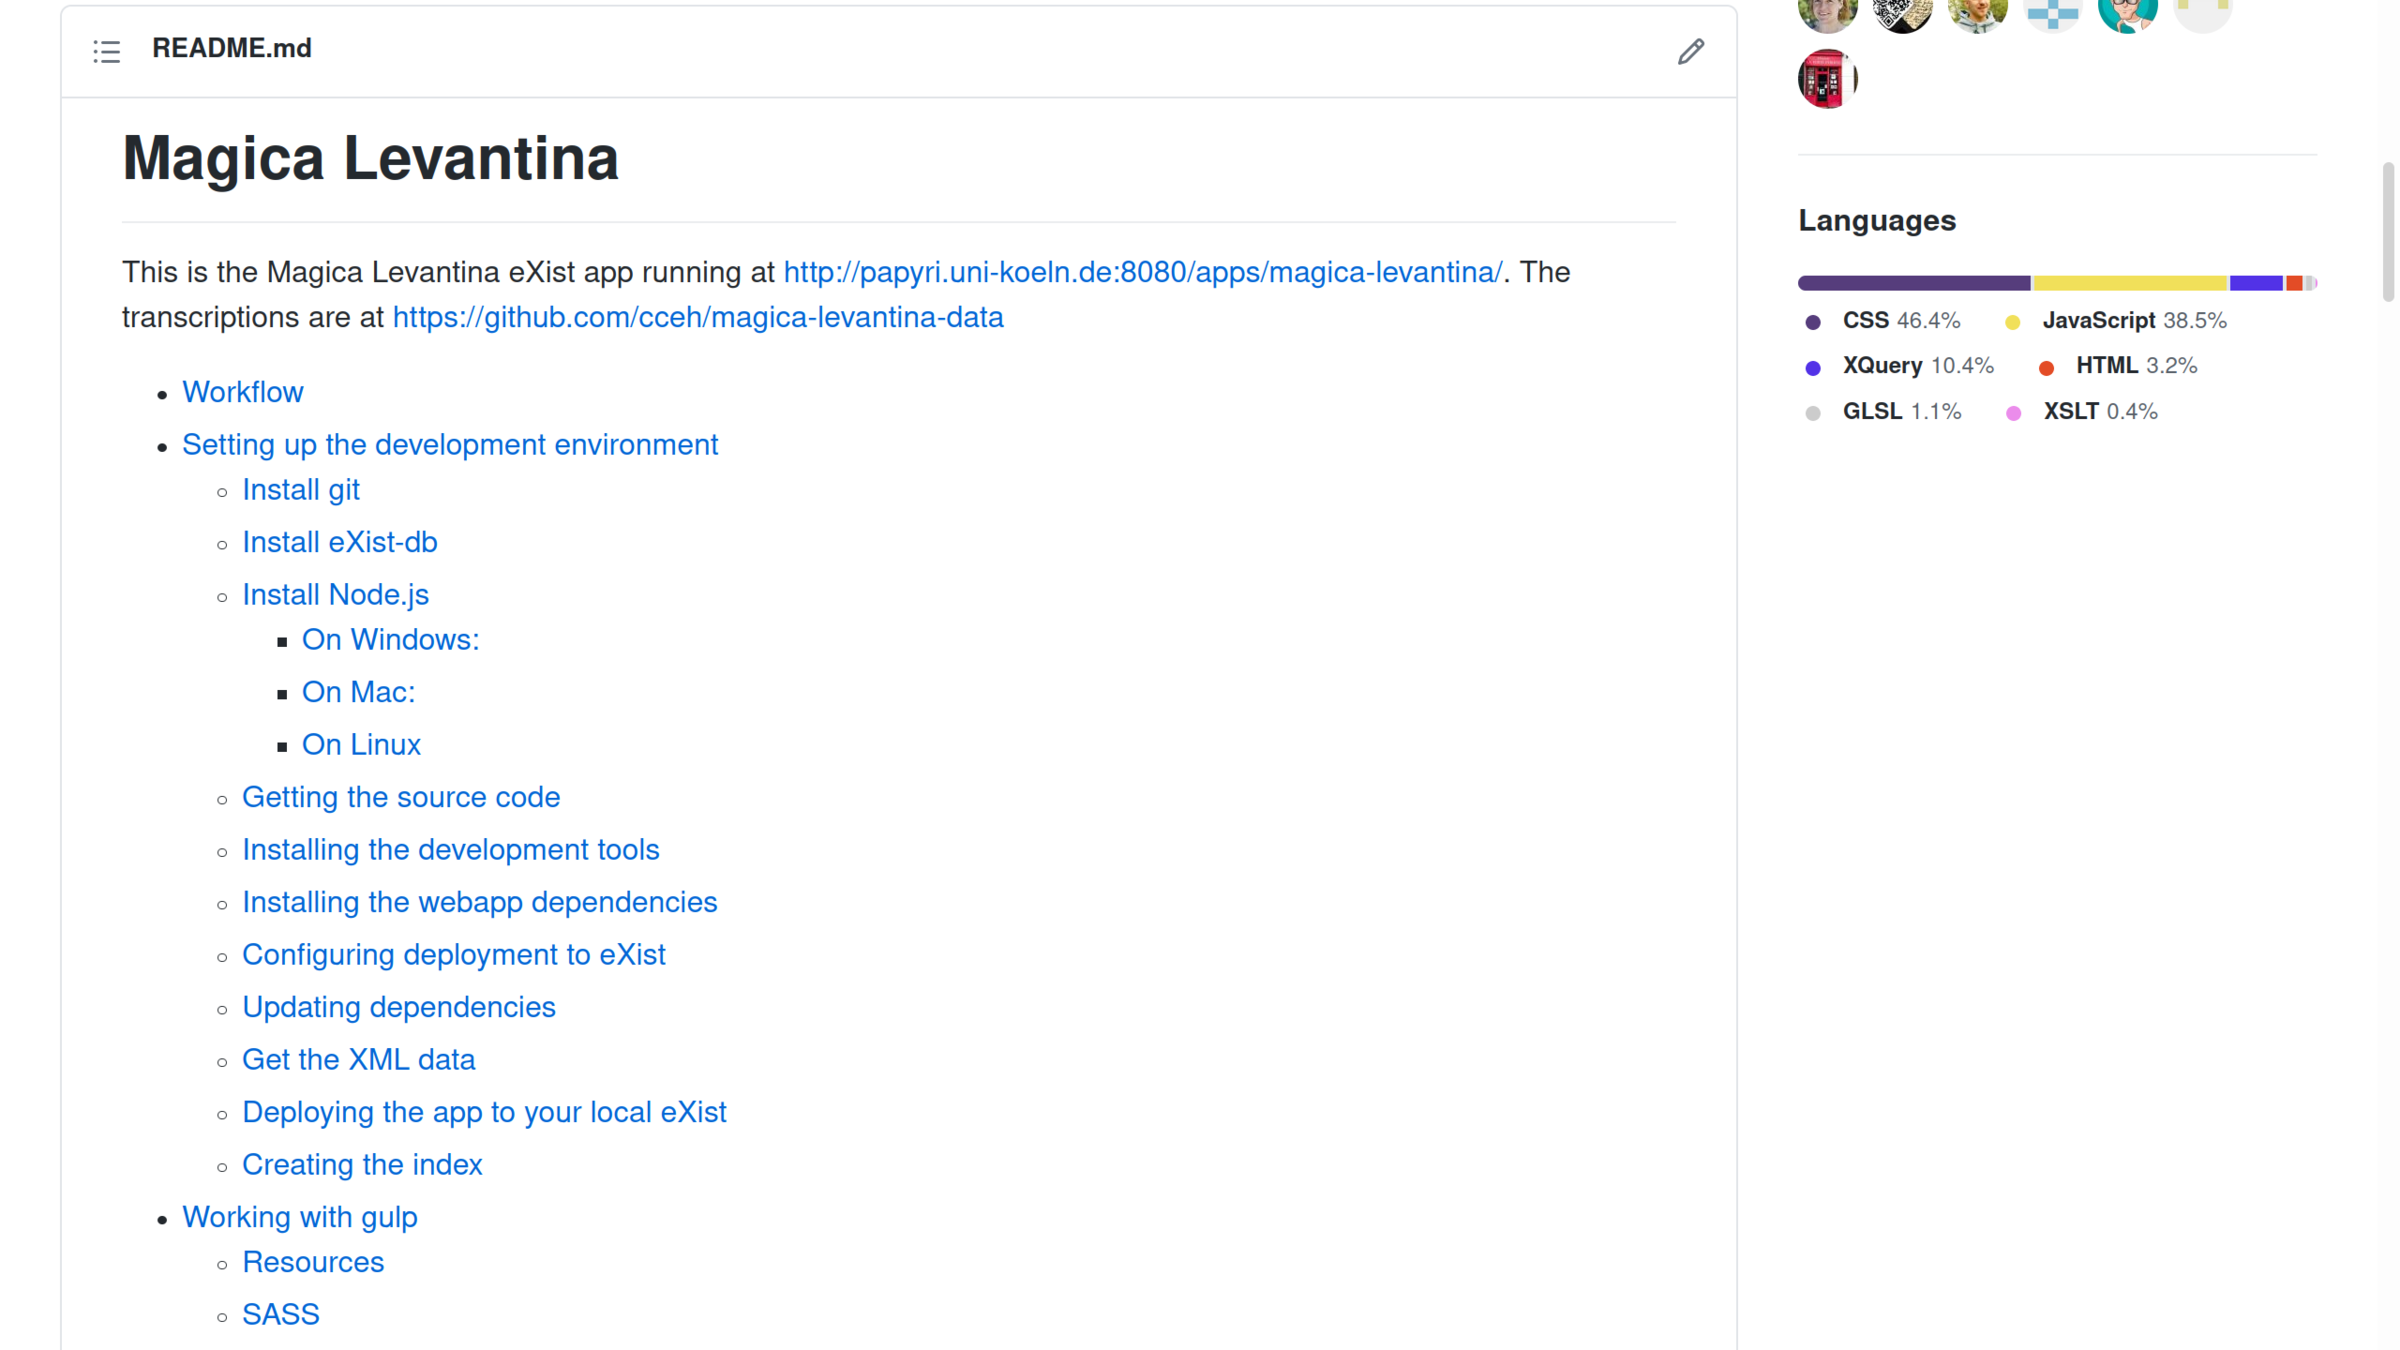Click the README outline list icon
2400x1350 pixels.
point(107,51)
